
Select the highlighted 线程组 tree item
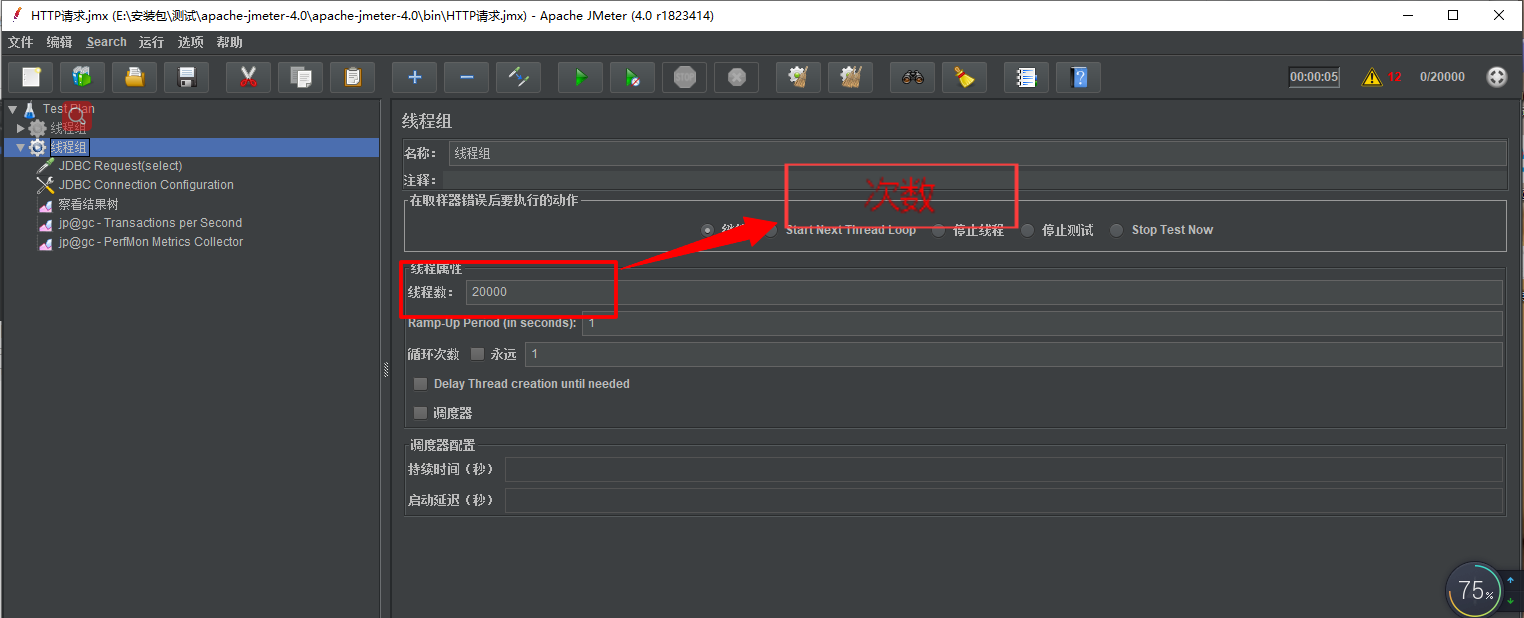(x=69, y=148)
